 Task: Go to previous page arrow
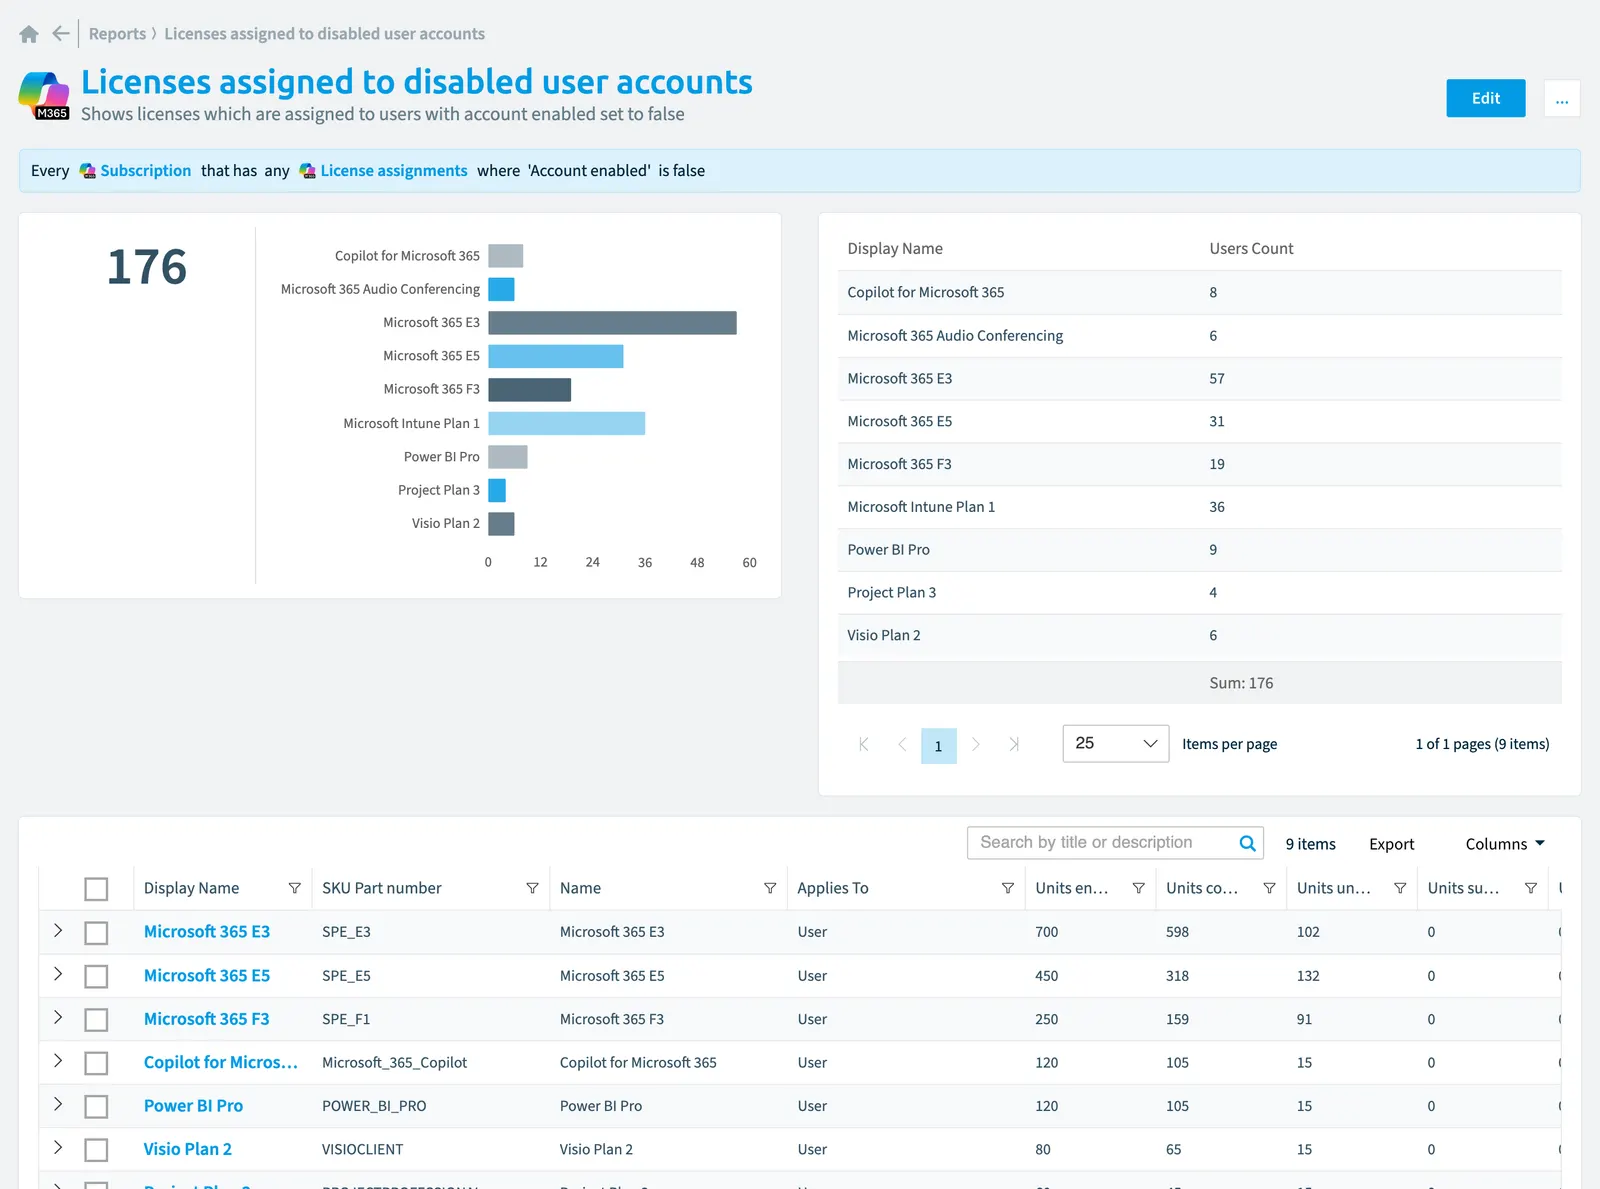[x=902, y=744]
